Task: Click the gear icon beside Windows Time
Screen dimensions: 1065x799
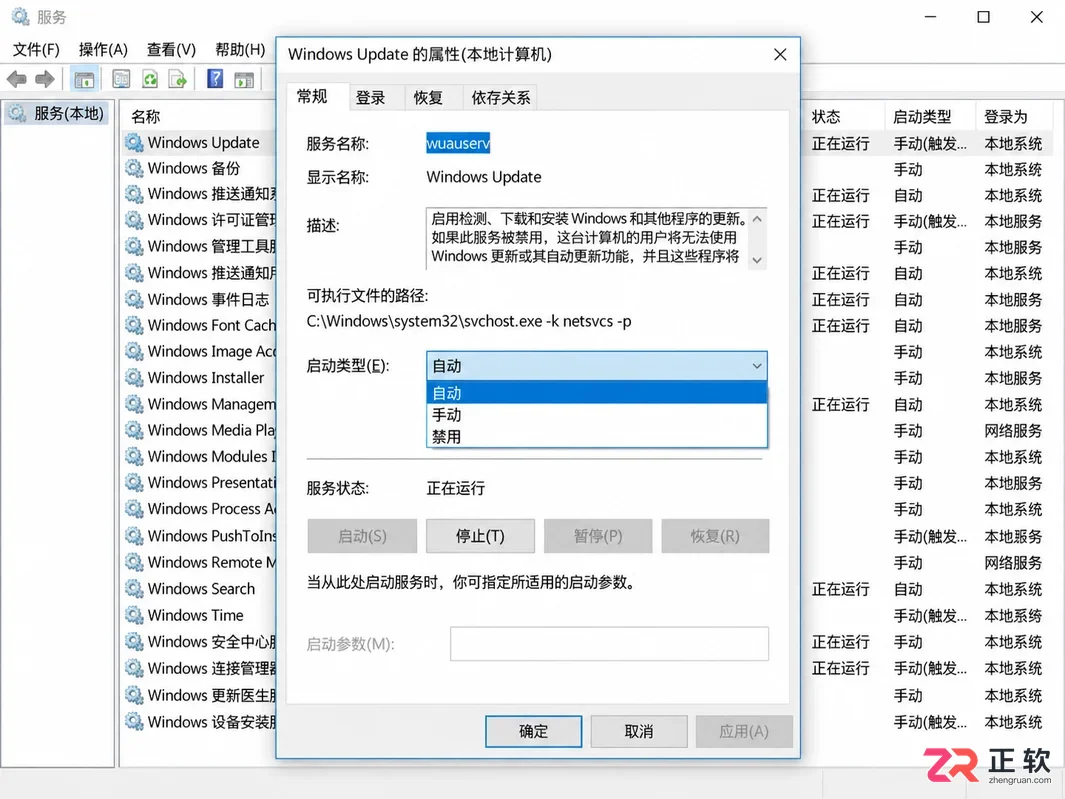Action: click(x=134, y=616)
